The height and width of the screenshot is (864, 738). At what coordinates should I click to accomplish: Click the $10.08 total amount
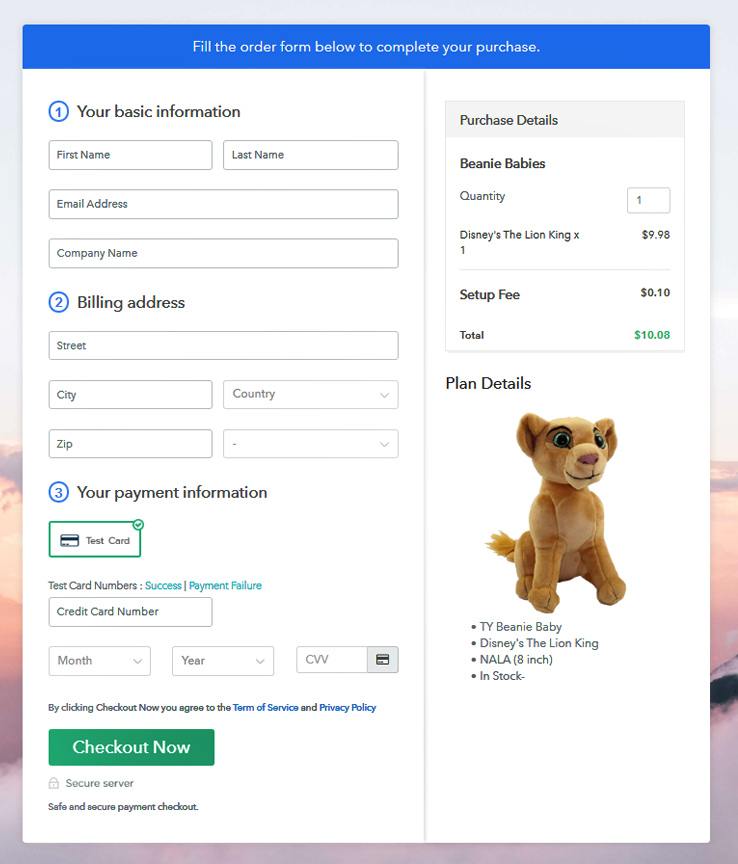(x=652, y=335)
